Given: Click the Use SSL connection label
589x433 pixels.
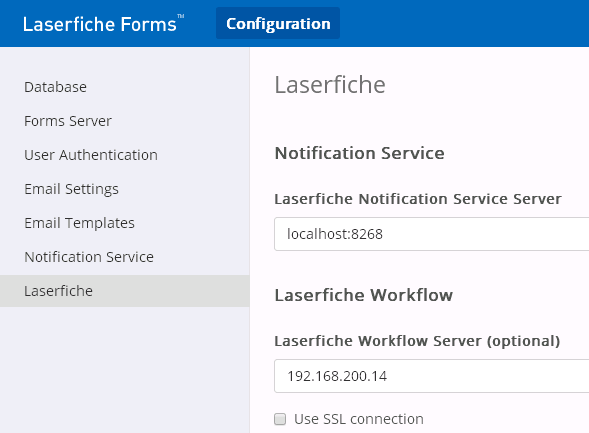Looking at the screenshot, I should tap(359, 419).
